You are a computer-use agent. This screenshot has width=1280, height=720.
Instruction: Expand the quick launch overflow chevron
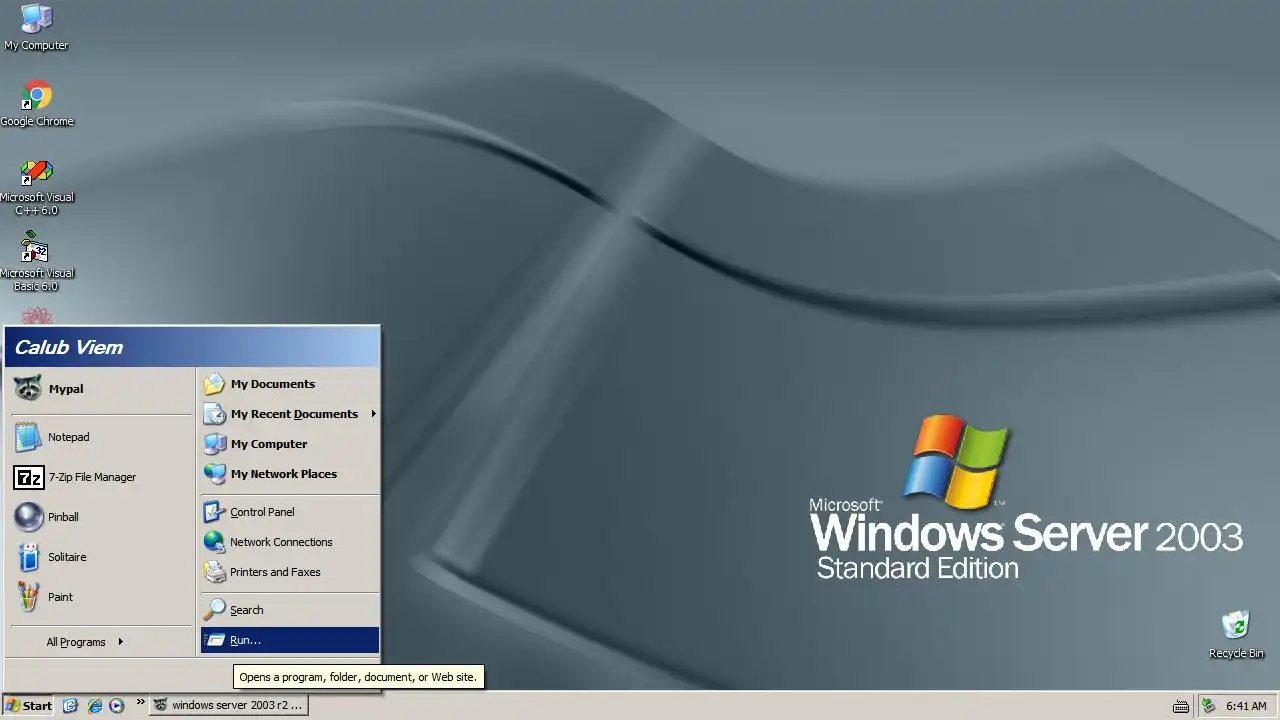click(140, 702)
